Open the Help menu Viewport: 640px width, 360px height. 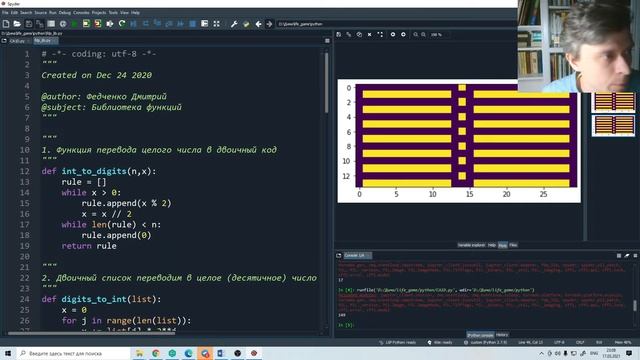click(x=136, y=13)
